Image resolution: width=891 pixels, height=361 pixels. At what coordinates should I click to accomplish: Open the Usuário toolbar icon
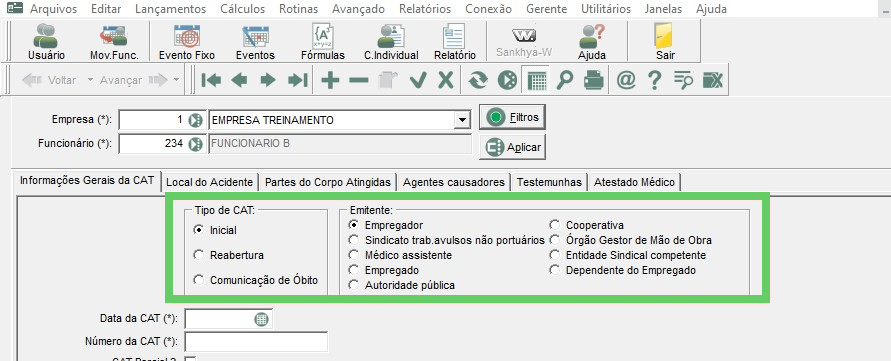coord(46,42)
